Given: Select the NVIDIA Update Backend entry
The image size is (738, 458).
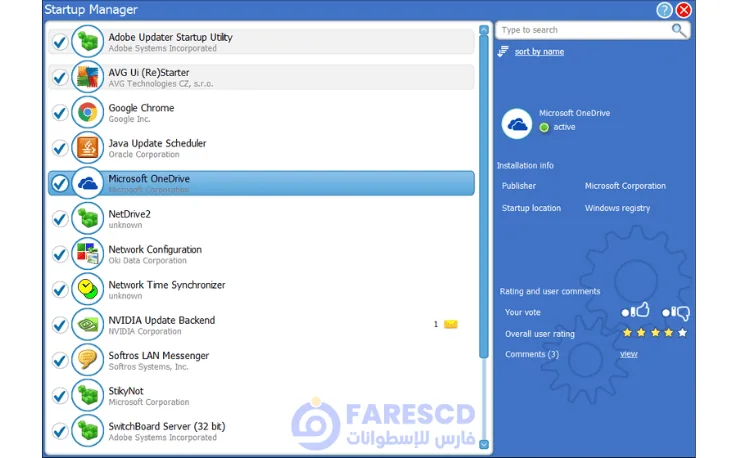Looking at the screenshot, I should pos(161,320).
